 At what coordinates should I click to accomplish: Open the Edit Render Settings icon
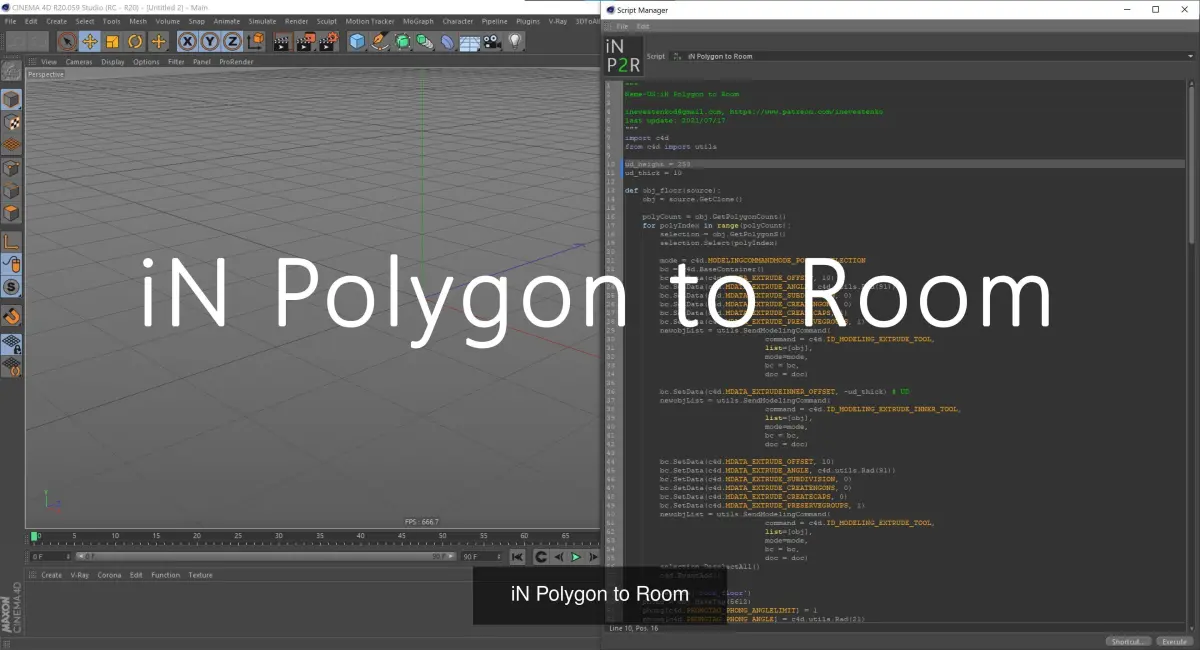point(328,41)
